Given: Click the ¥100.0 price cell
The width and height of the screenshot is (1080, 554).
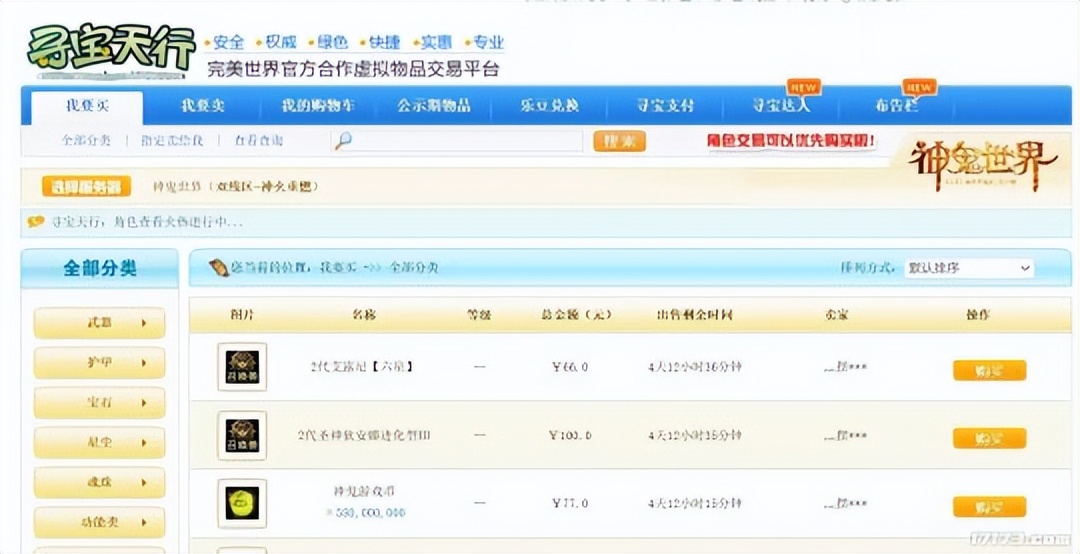Looking at the screenshot, I should (x=570, y=435).
